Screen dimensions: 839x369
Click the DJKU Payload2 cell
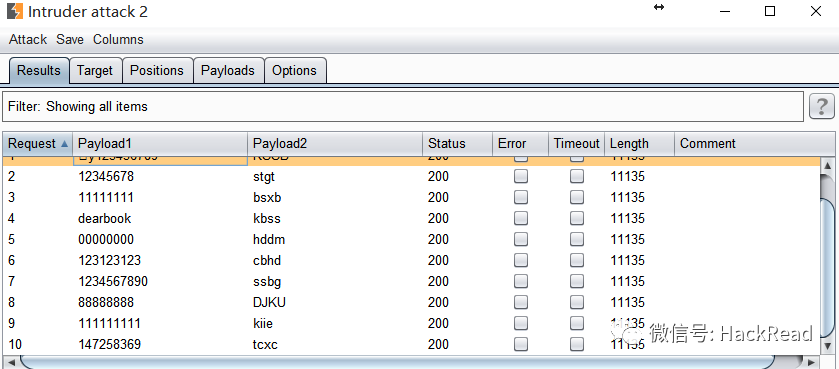coord(335,302)
